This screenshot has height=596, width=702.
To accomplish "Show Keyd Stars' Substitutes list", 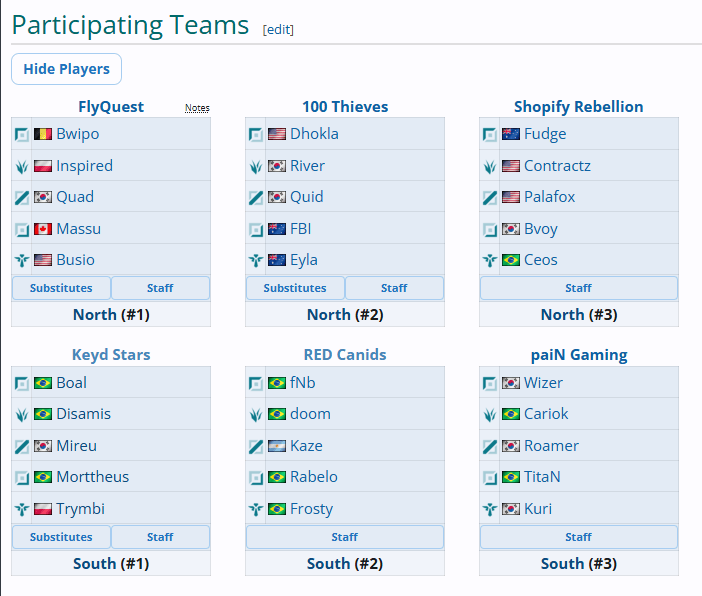I will pyautogui.click(x=61, y=537).
